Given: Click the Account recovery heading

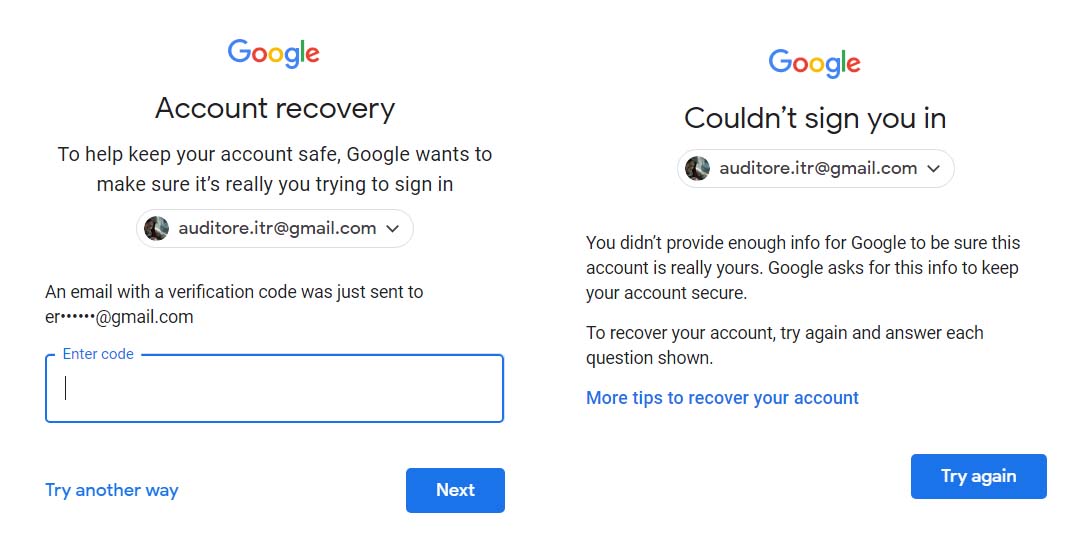Looking at the screenshot, I should click(275, 108).
